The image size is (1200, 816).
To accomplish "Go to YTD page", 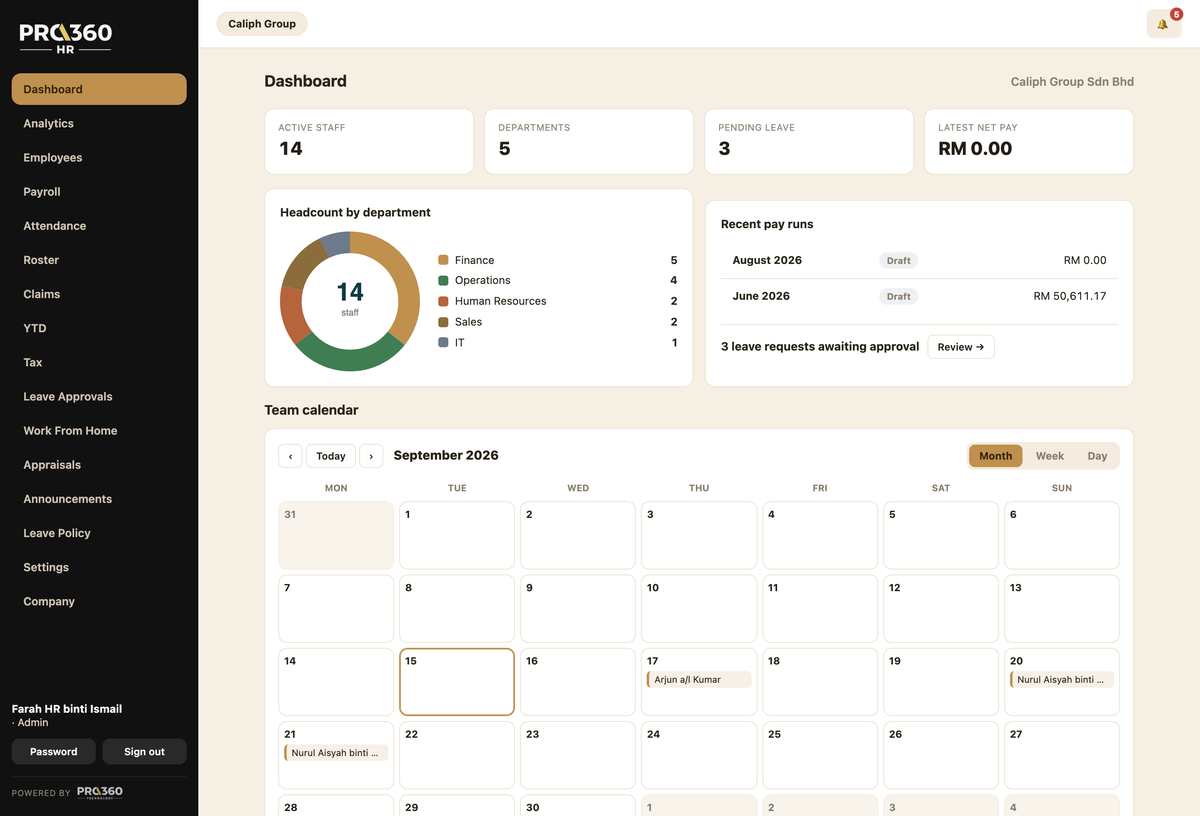I will (x=99, y=328).
